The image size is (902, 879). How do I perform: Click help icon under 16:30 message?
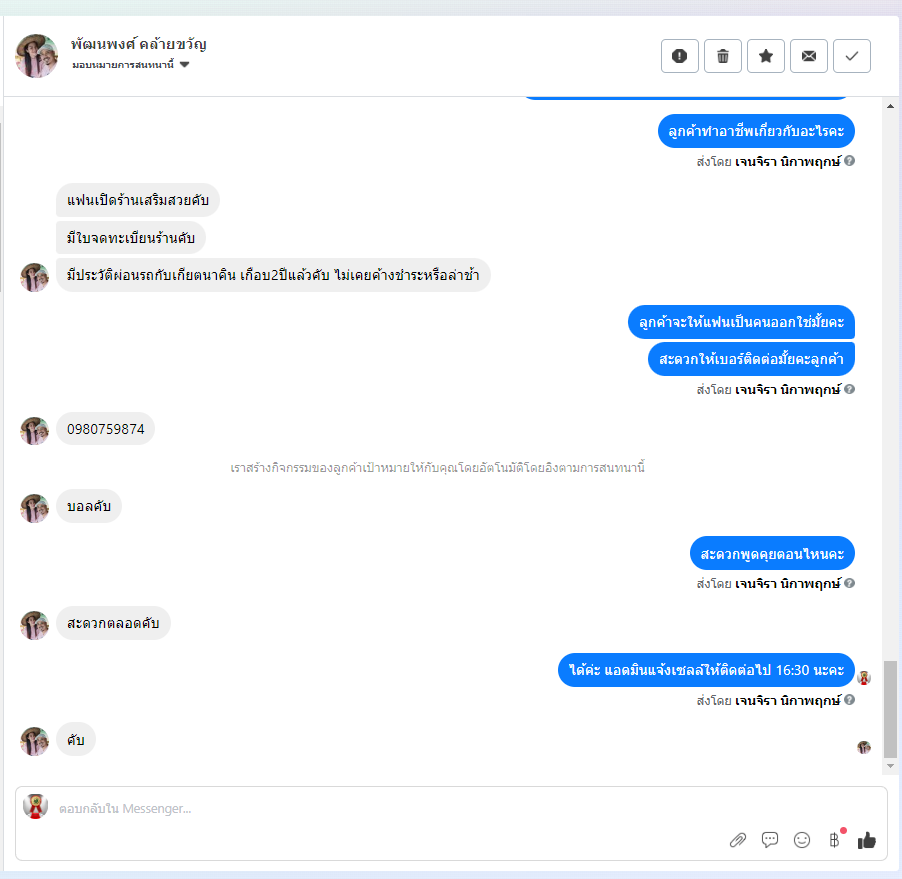tap(849, 700)
